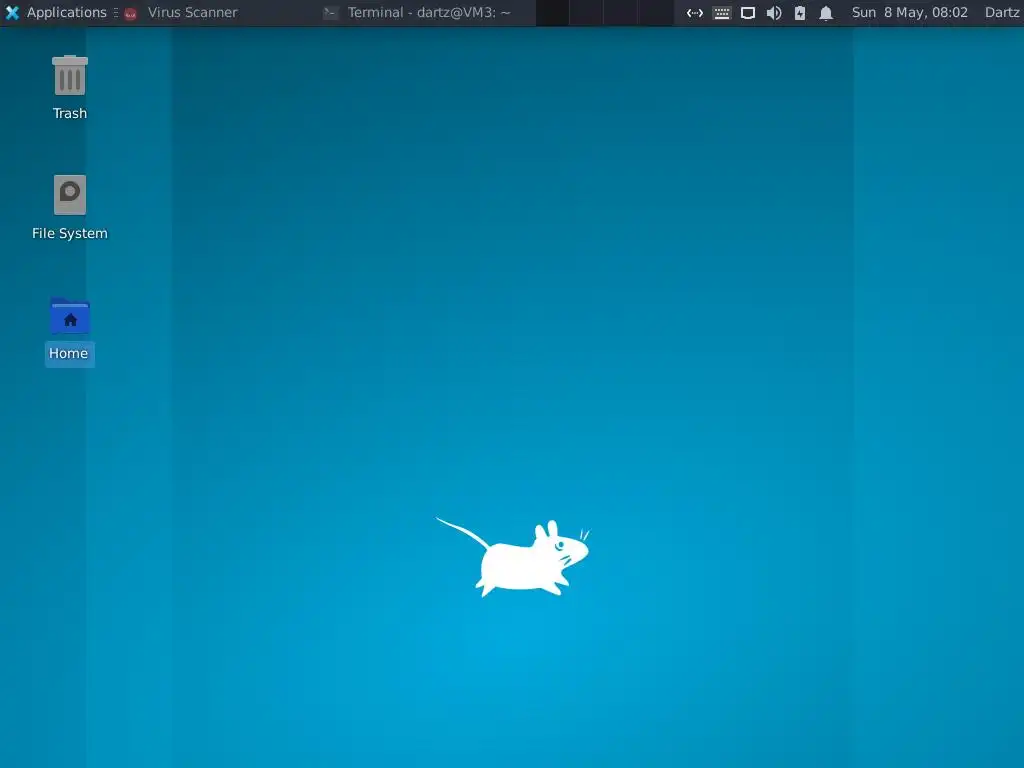Screen dimensions: 1024x768
Task: Click the Trash label on the desktop
Action: coord(70,114)
